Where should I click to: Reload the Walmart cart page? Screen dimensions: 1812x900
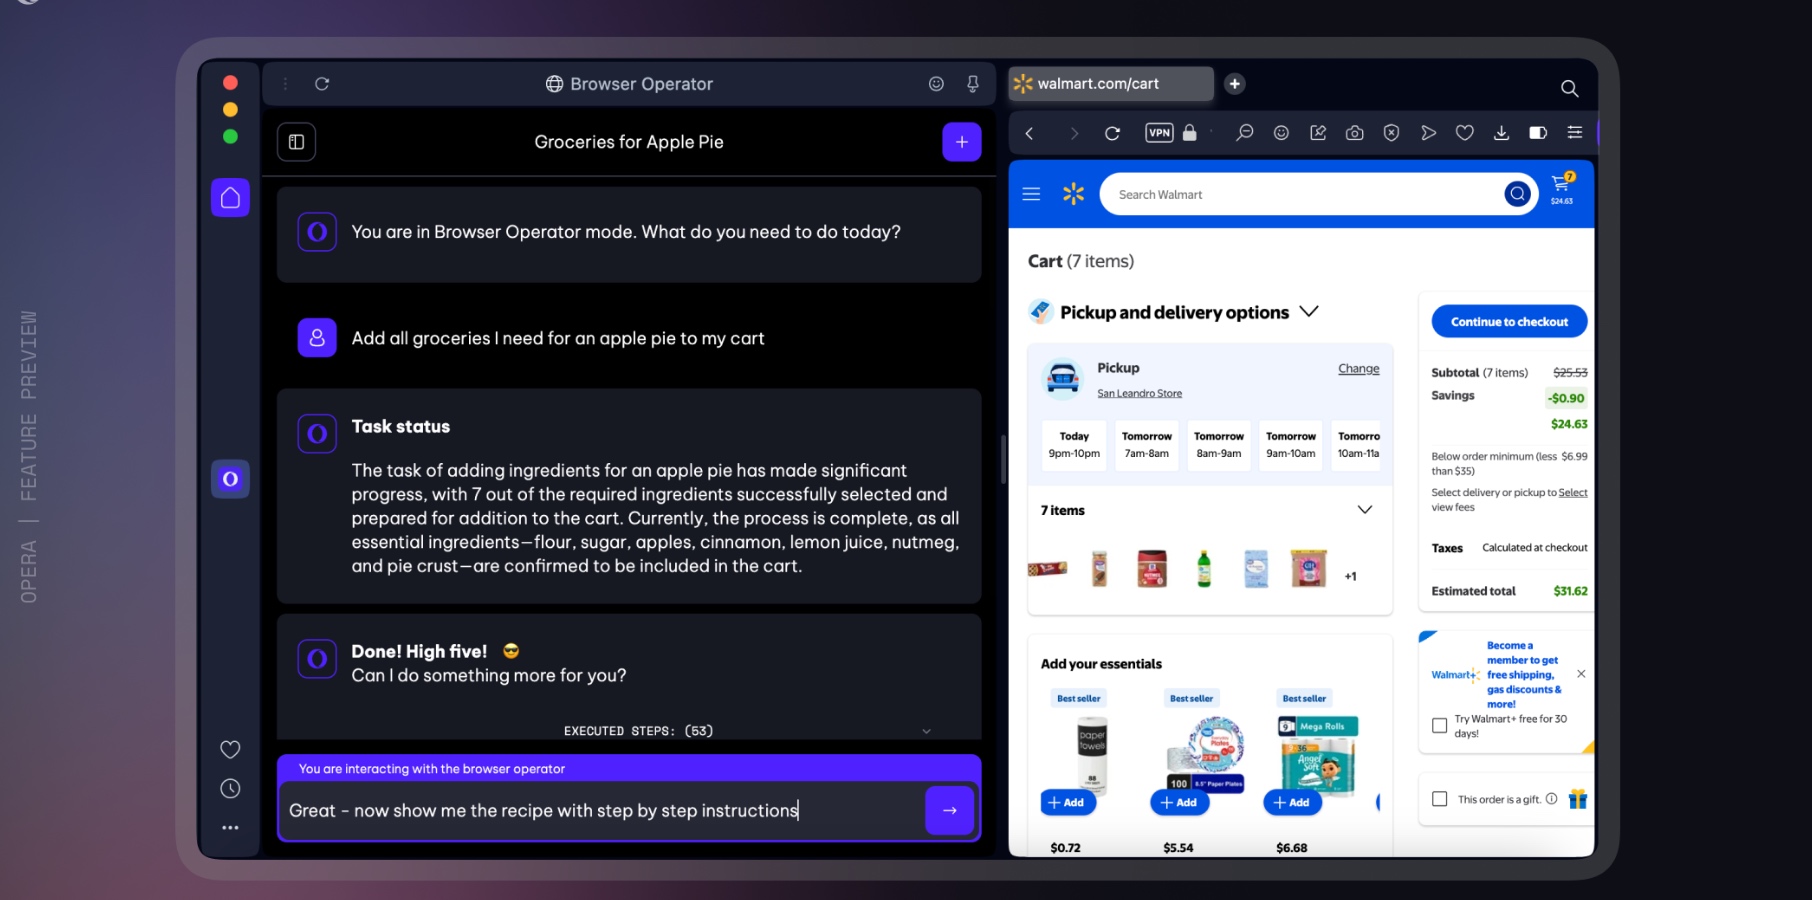[x=1112, y=133]
